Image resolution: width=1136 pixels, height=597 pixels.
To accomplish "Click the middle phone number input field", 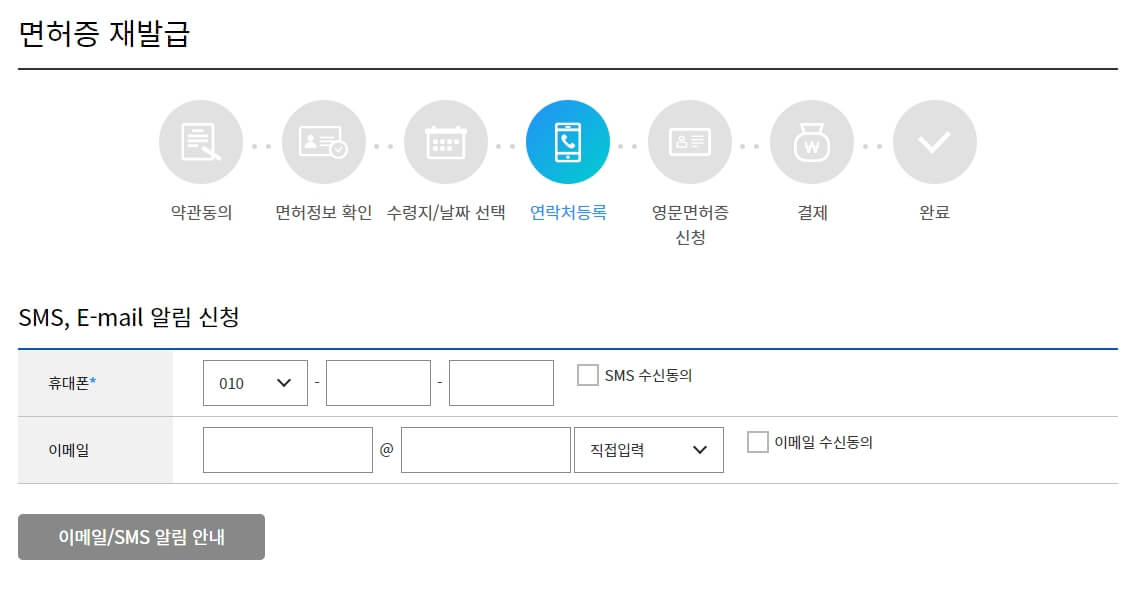I will point(378,382).
